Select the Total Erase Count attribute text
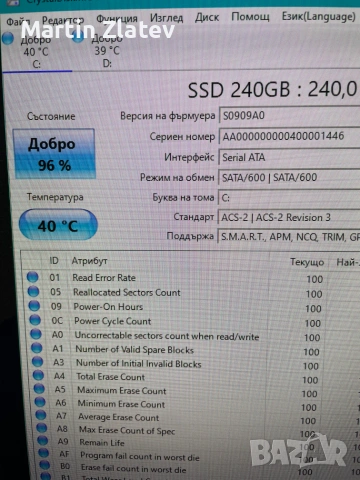The height and width of the screenshot is (480, 360). 111,377
